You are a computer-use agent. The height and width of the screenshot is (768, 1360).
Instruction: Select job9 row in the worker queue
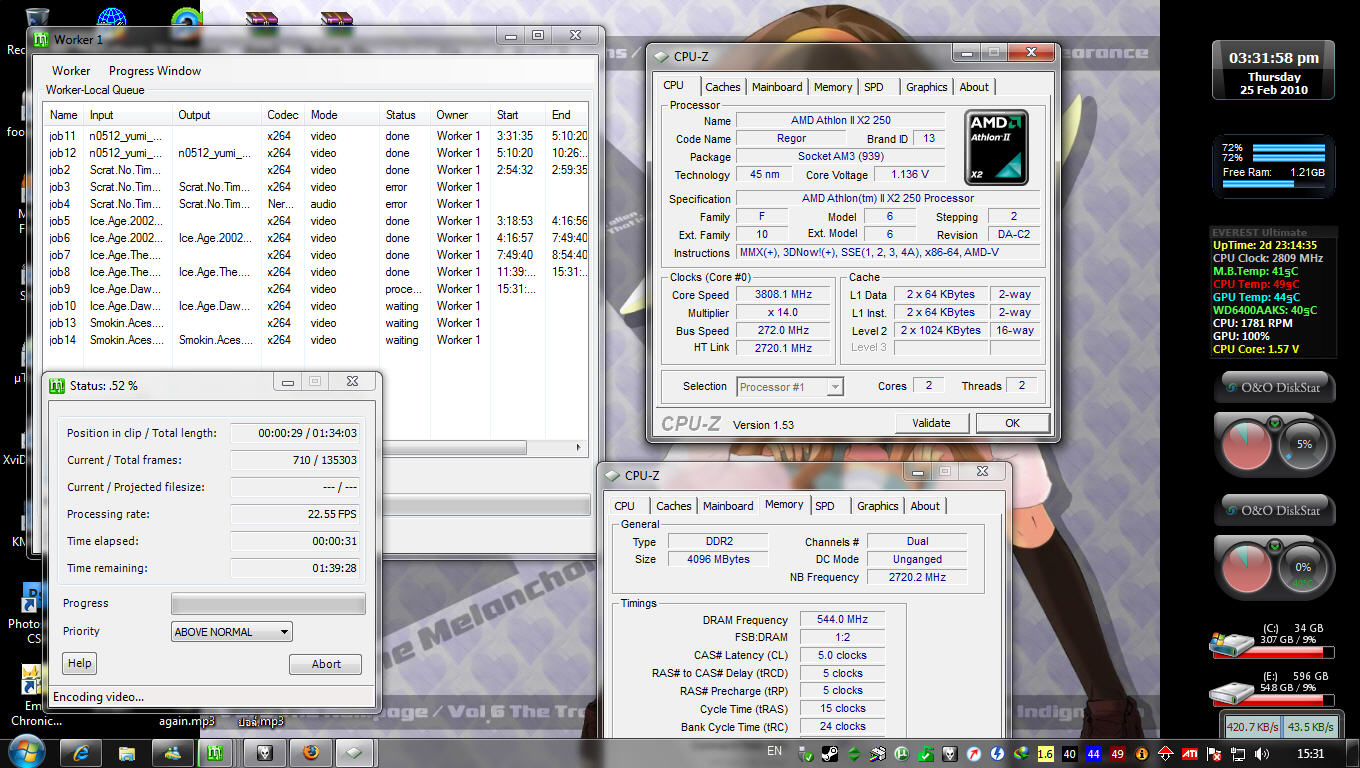[317, 289]
